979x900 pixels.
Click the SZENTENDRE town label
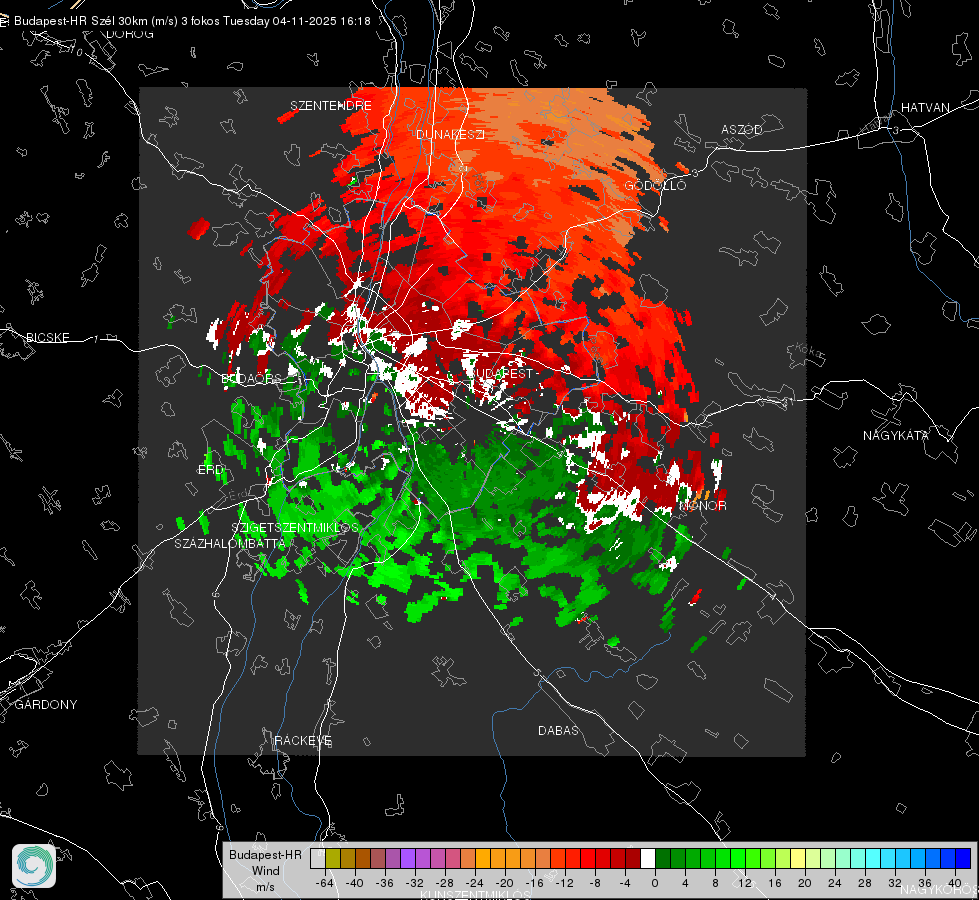tap(331, 106)
